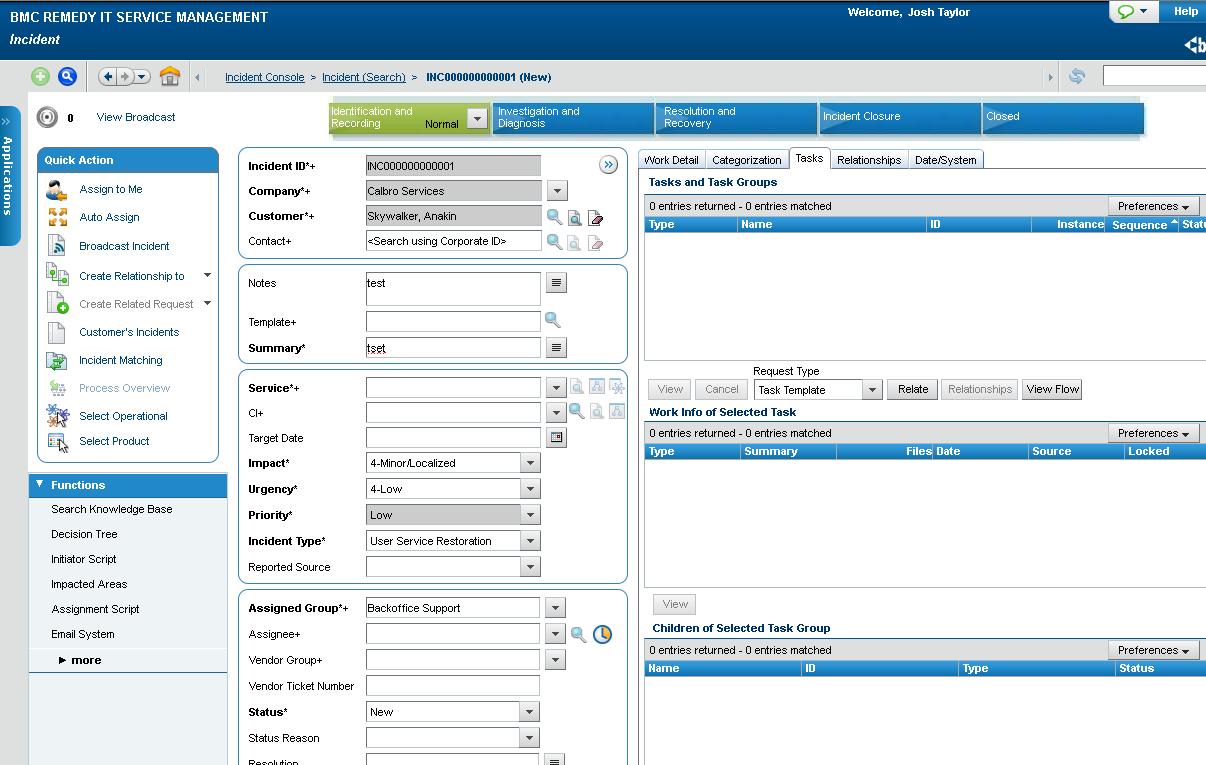1206x765 pixels.
Task: Click the View Flow button
Action: click(x=1052, y=390)
